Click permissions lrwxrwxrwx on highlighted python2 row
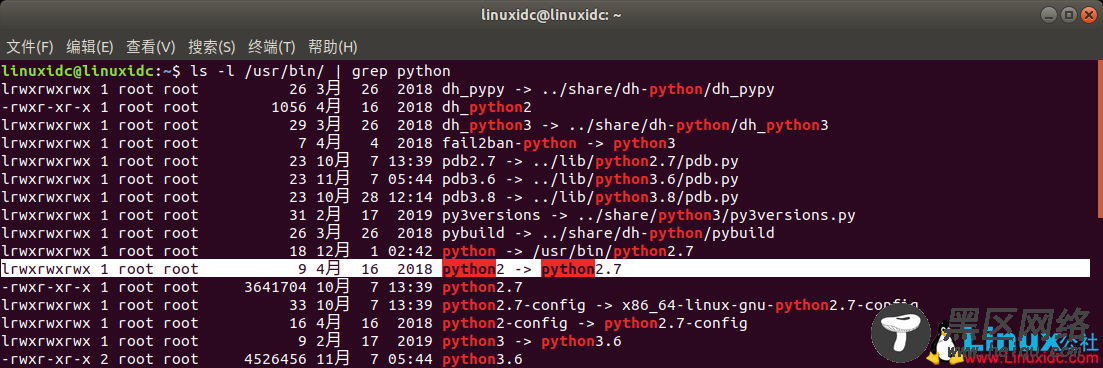 (46, 269)
